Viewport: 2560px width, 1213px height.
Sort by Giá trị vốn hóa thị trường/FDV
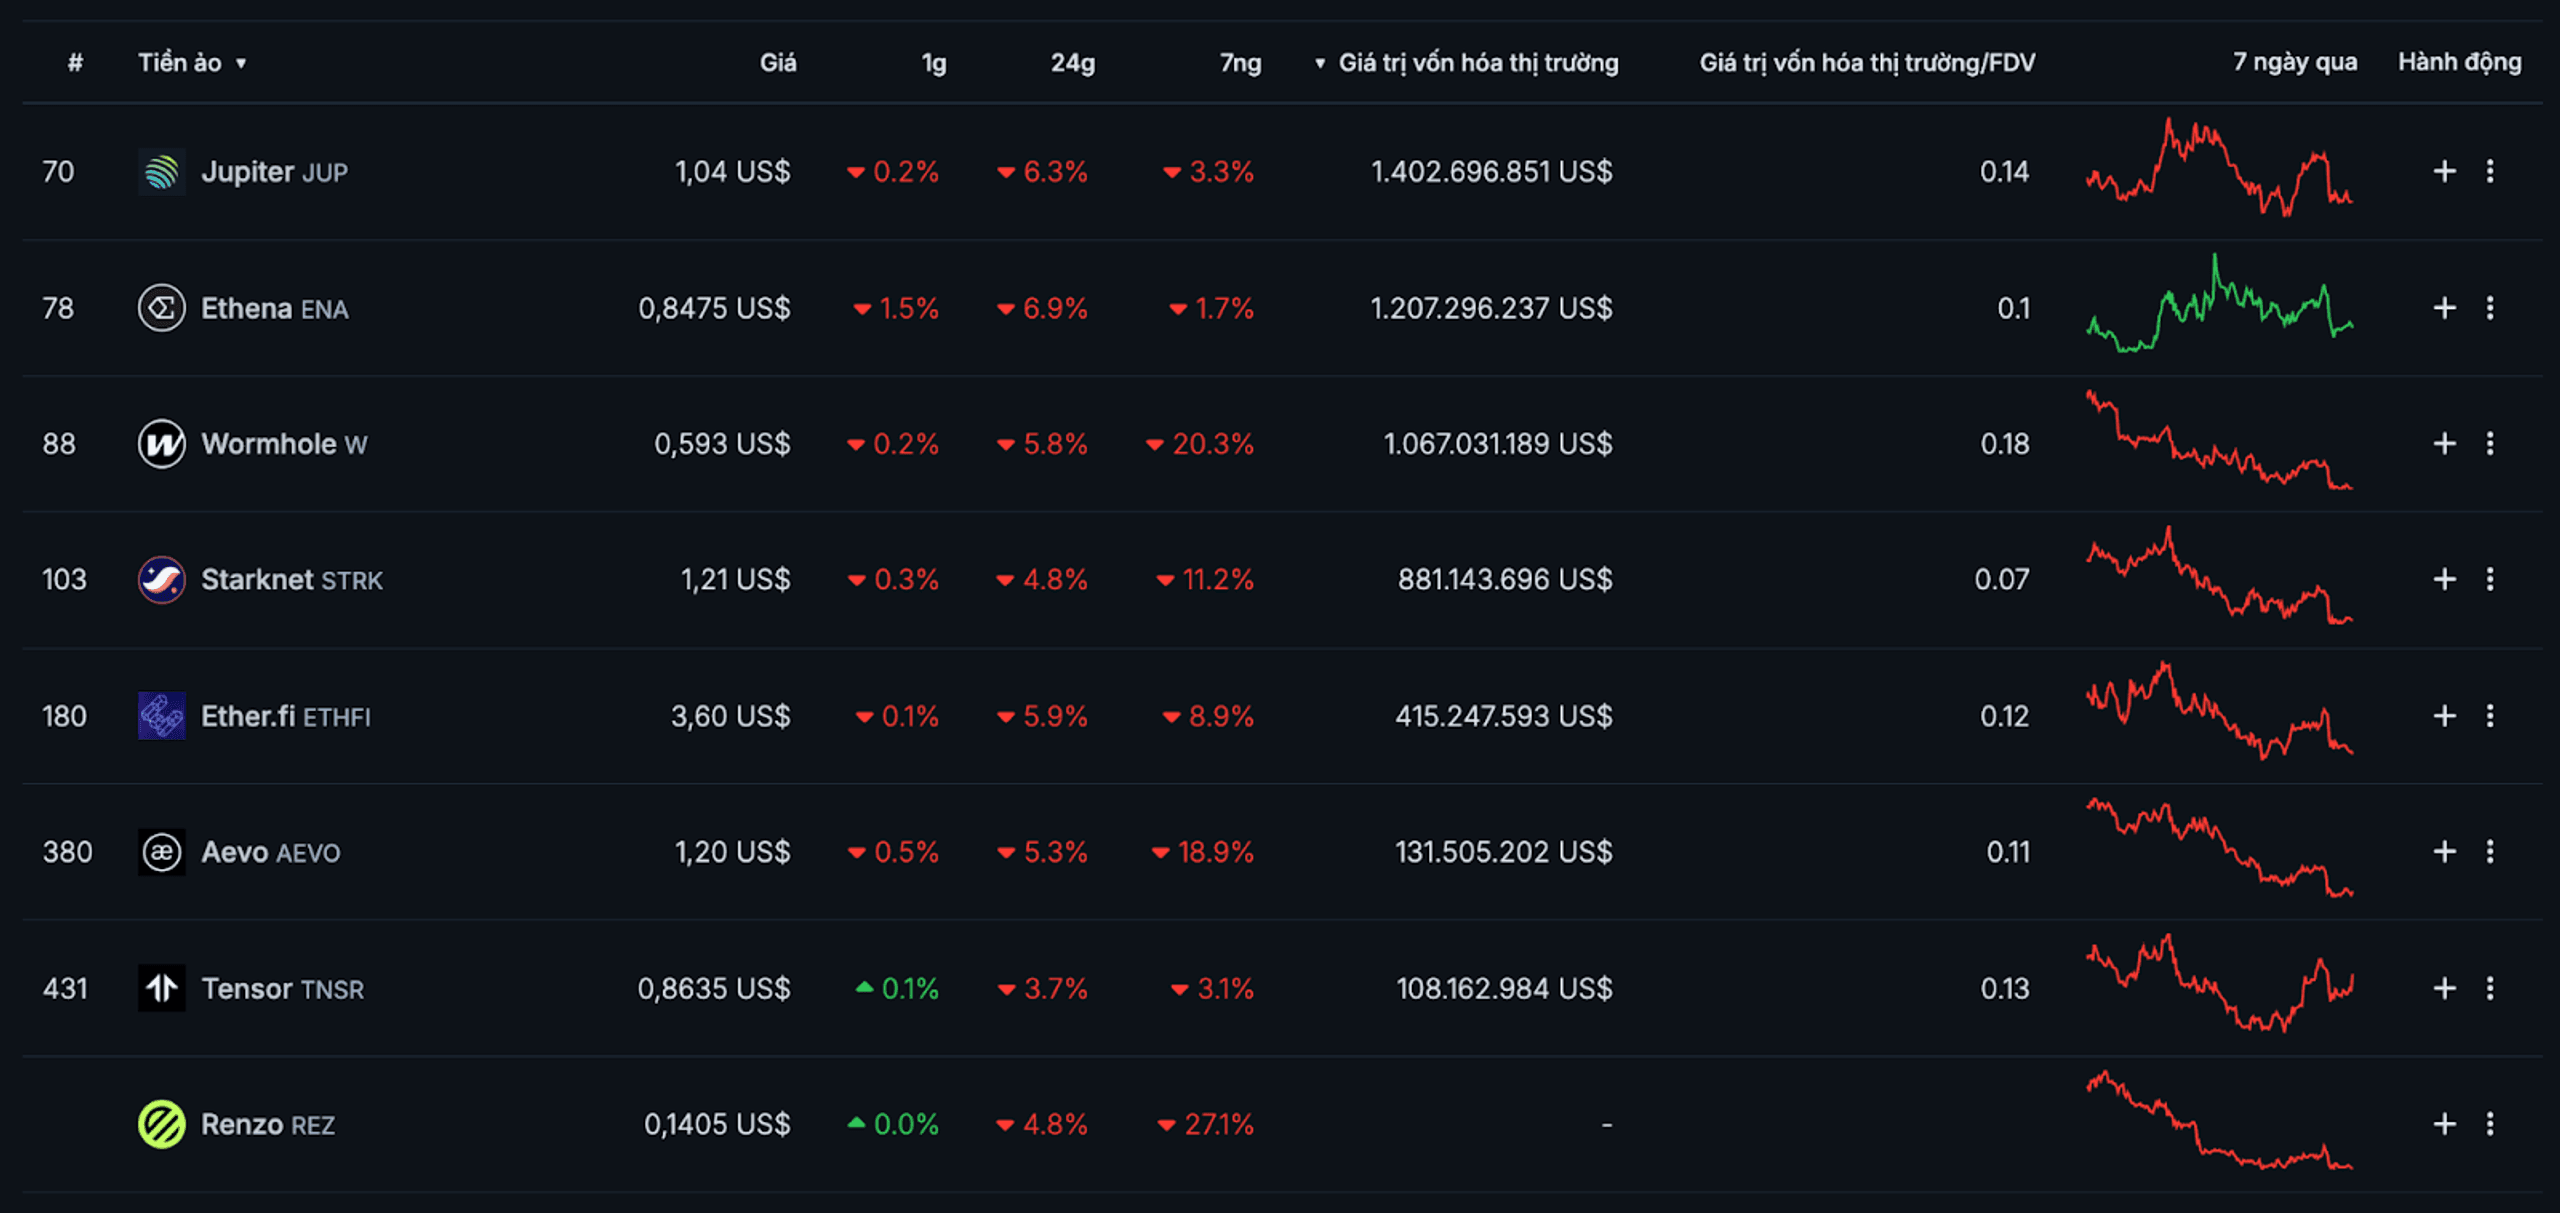pyautogui.click(x=1867, y=63)
